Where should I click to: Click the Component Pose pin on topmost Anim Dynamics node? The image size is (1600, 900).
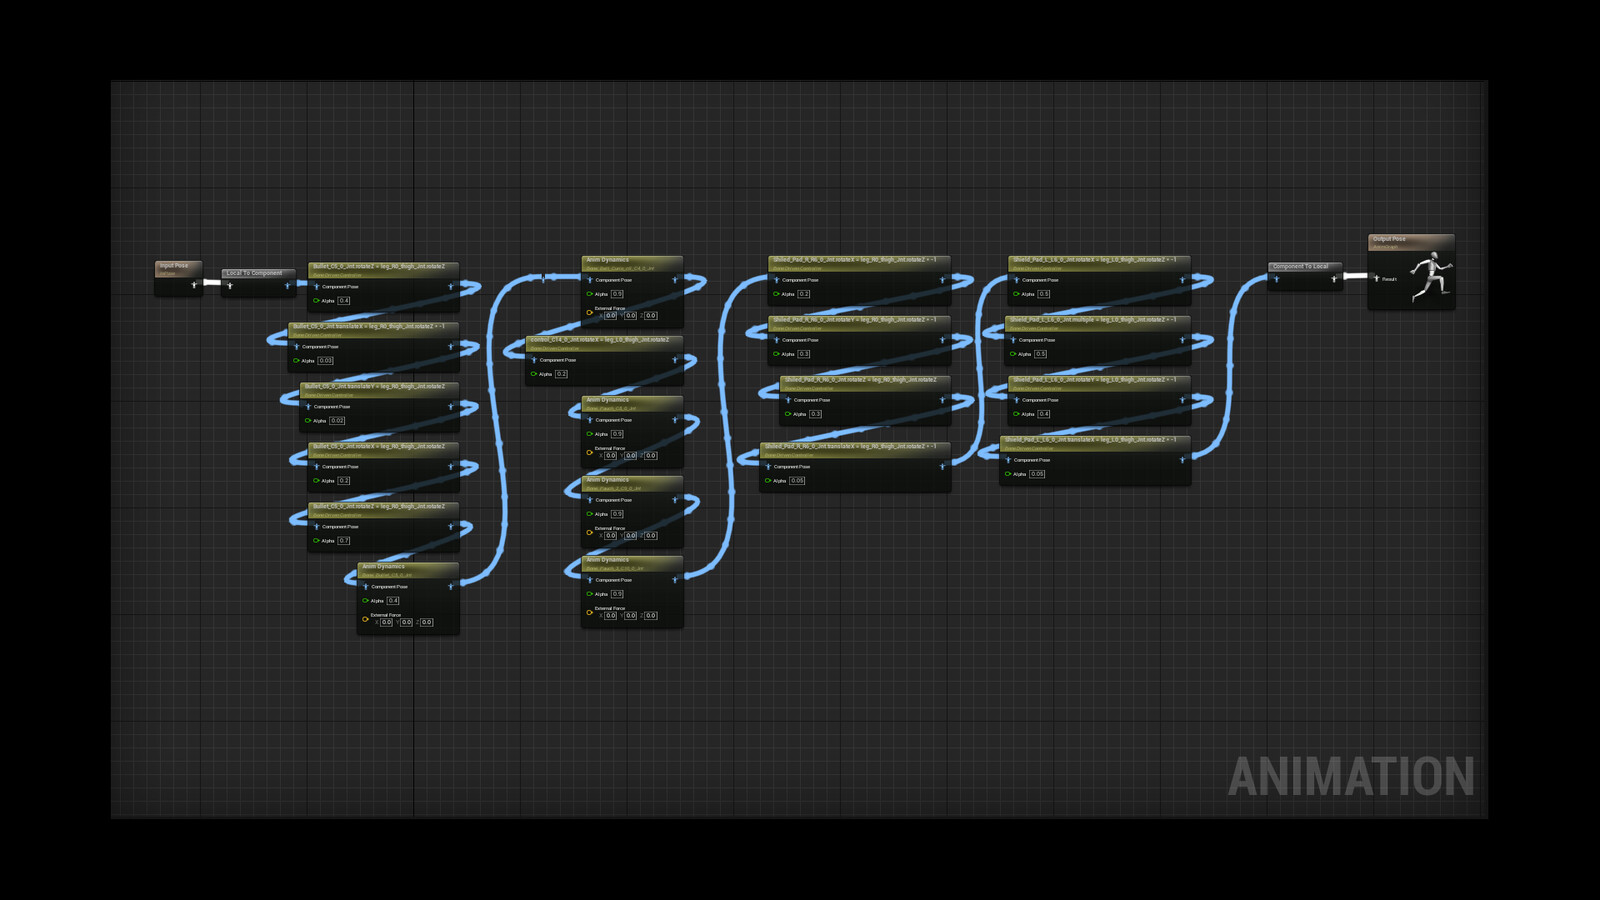pyautogui.click(x=590, y=280)
